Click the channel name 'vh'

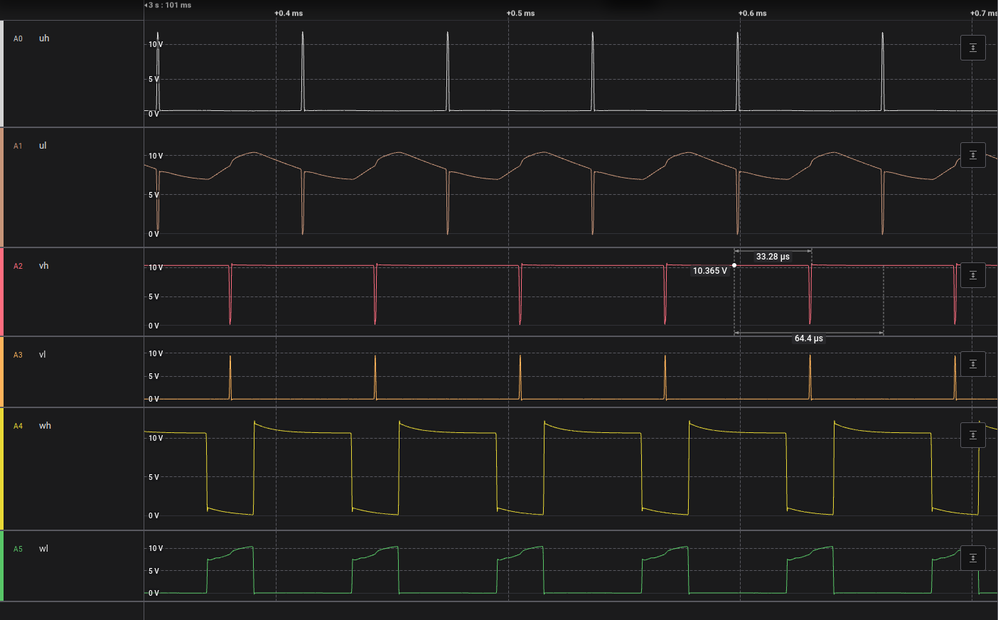[43, 265]
